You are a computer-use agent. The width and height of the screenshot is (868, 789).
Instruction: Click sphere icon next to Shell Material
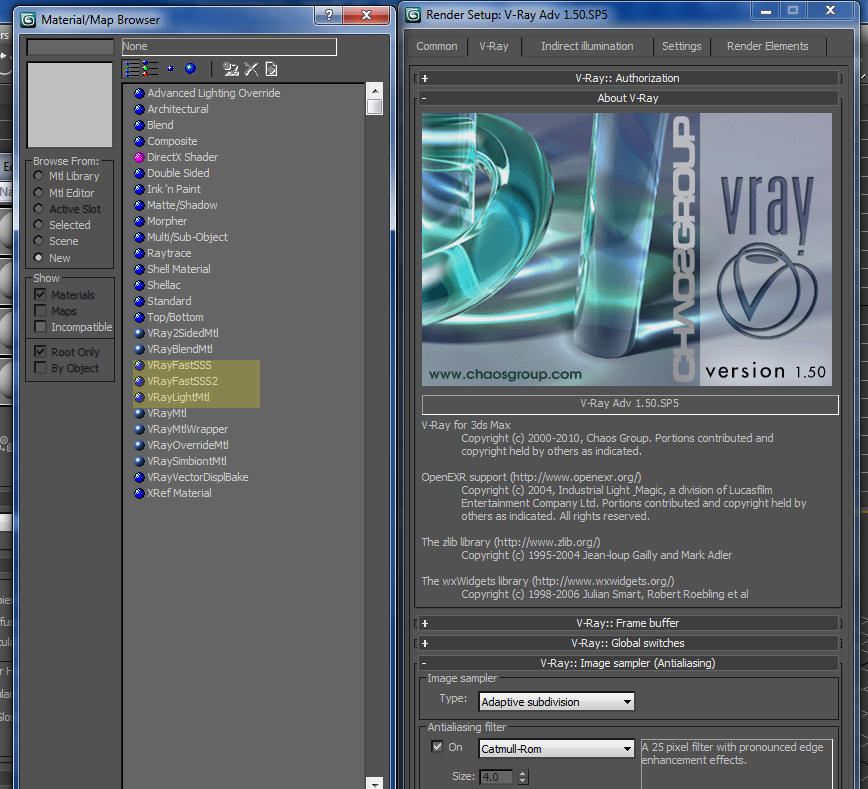point(139,270)
